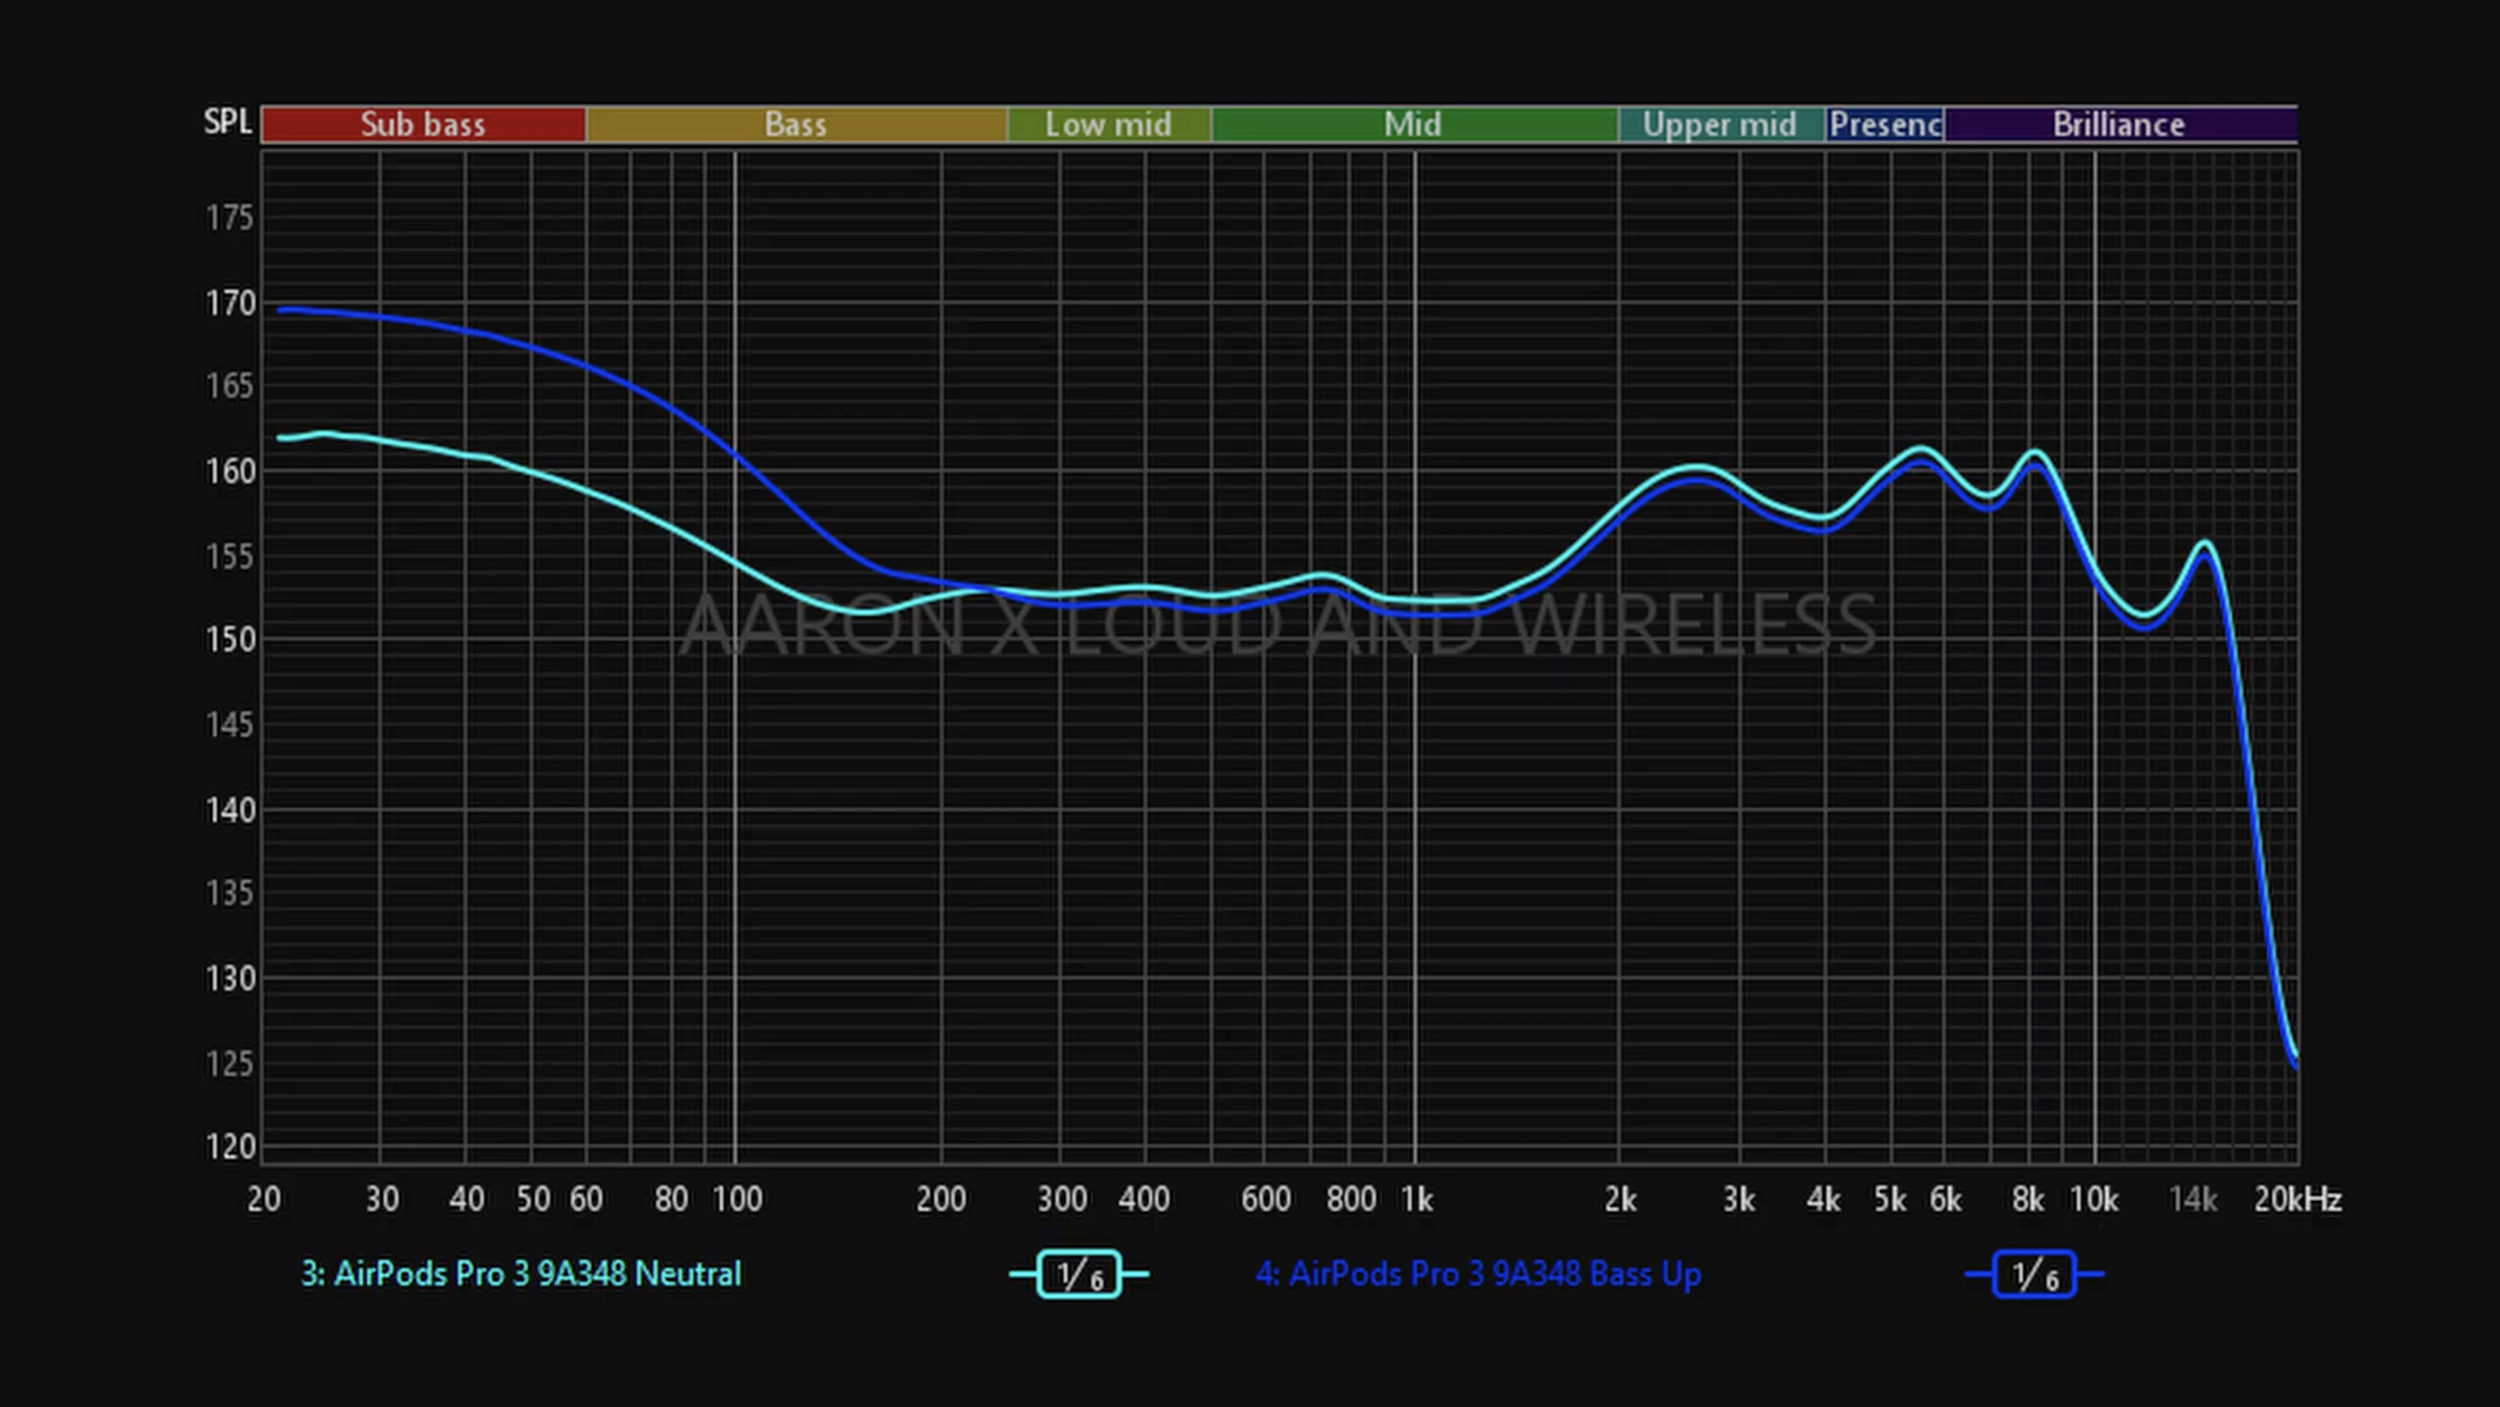Click the blue Presence band
This screenshot has height=1407, width=2500.
[x=1885, y=124]
